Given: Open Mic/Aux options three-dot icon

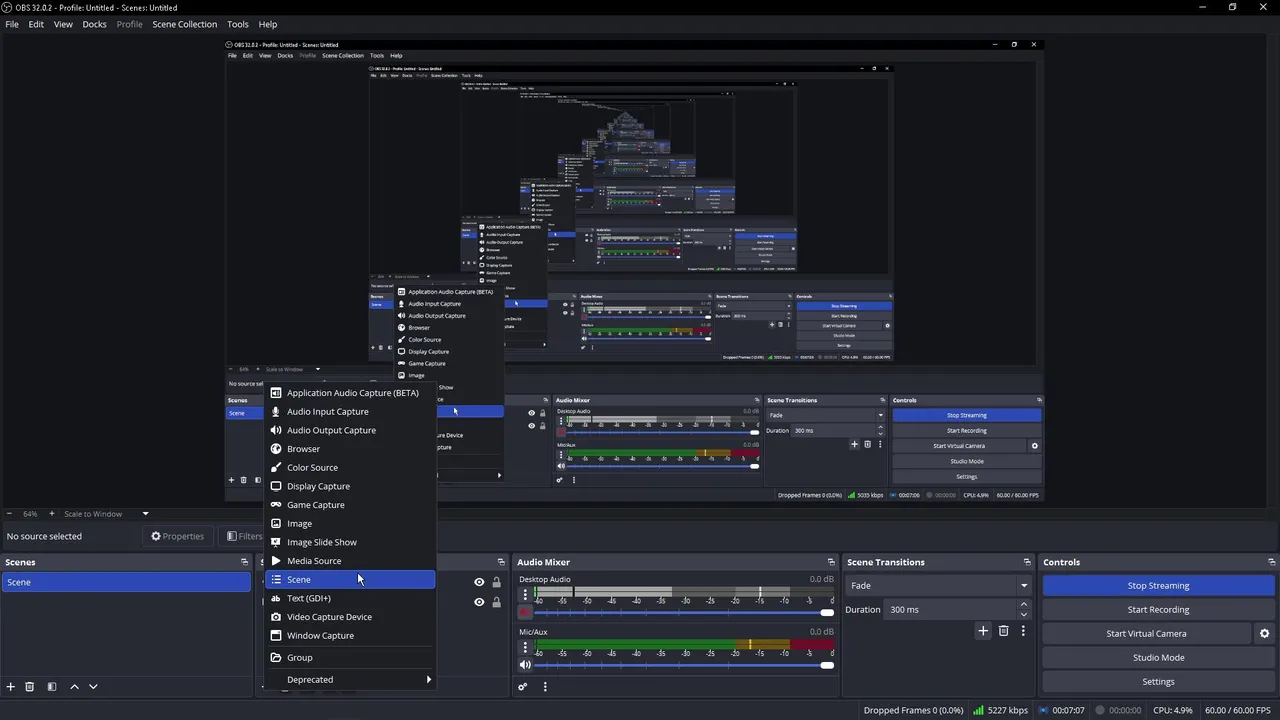Looking at the screenshot, I should [525, 648].
